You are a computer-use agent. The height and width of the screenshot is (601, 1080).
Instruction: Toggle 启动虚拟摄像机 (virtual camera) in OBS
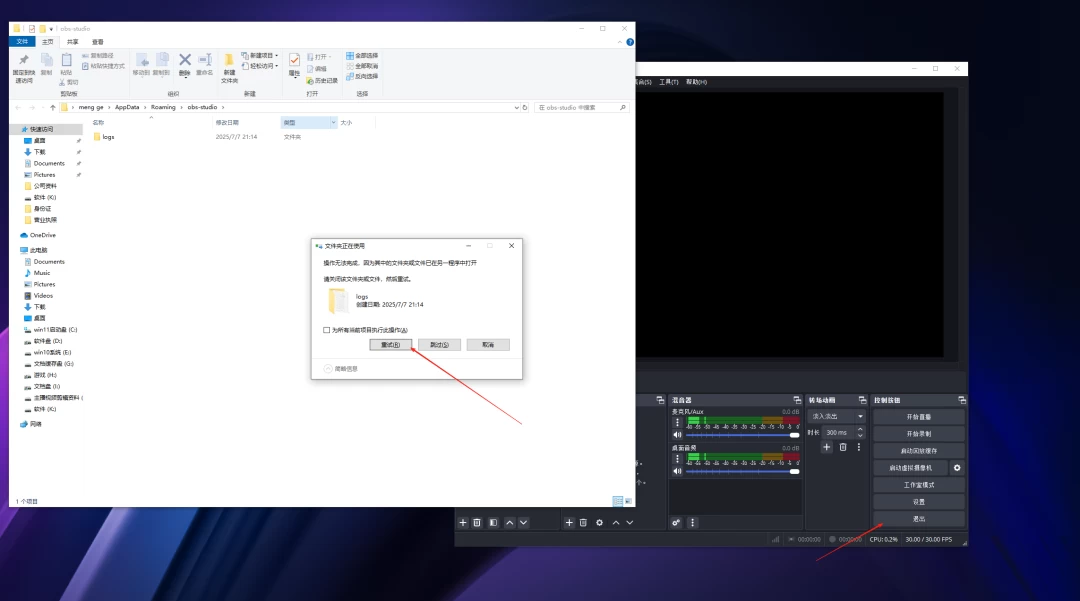point(911,468)
